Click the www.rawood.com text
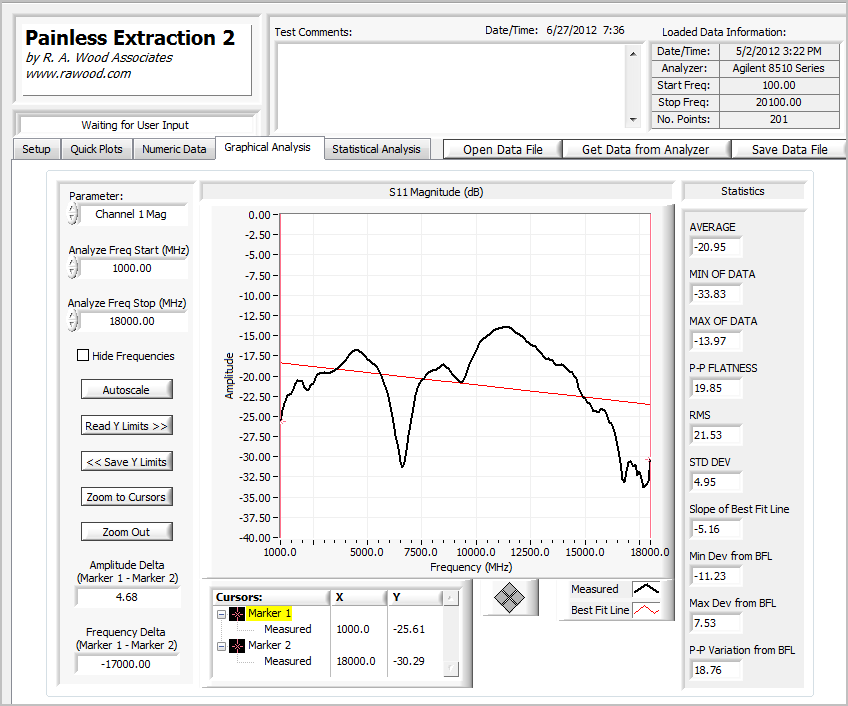The image size is (848, 706). point(78,74)
